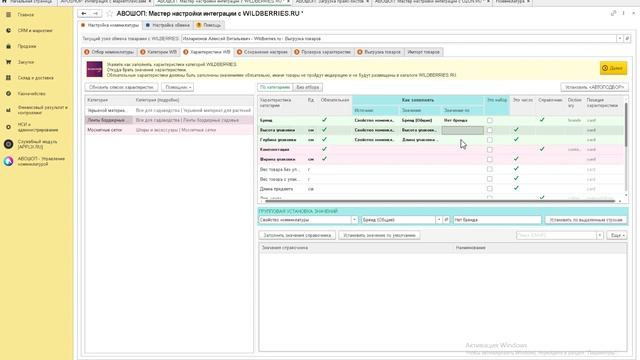Open the search field dropdown arrow
This screenshot has width=640, height=360.
(600, 236)
